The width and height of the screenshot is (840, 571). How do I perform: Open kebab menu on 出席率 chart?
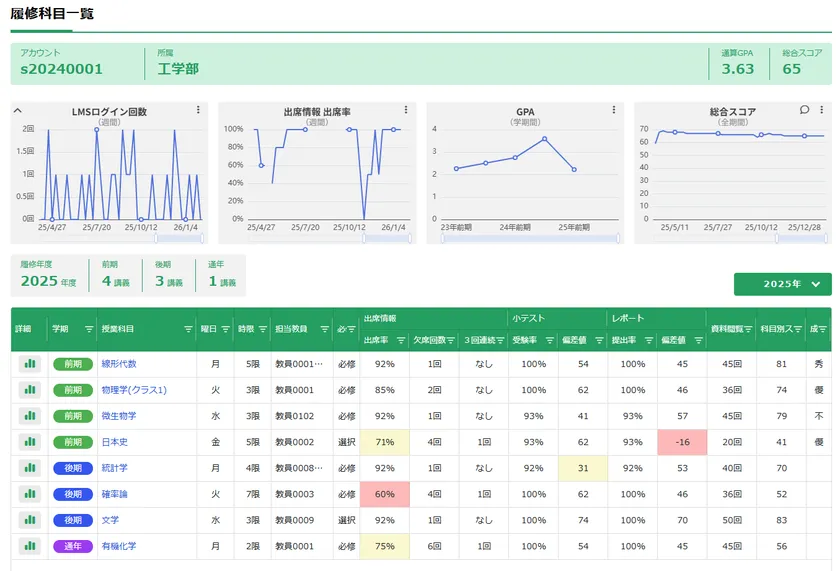point(406,110)
